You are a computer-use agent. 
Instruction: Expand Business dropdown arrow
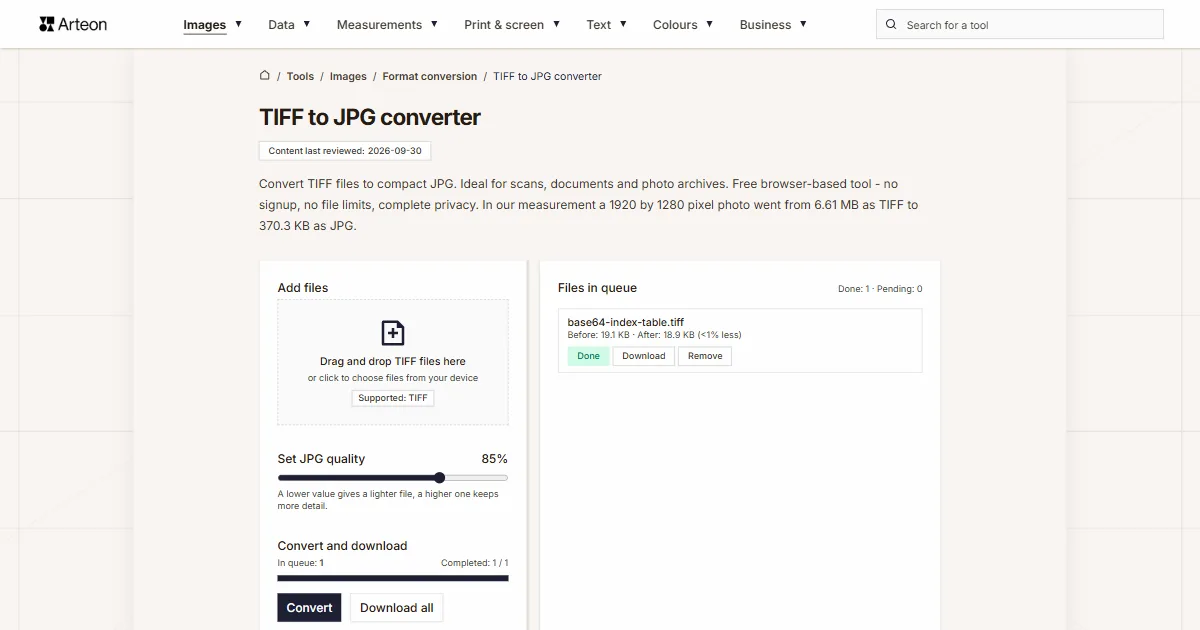click(x=803, y=24)
